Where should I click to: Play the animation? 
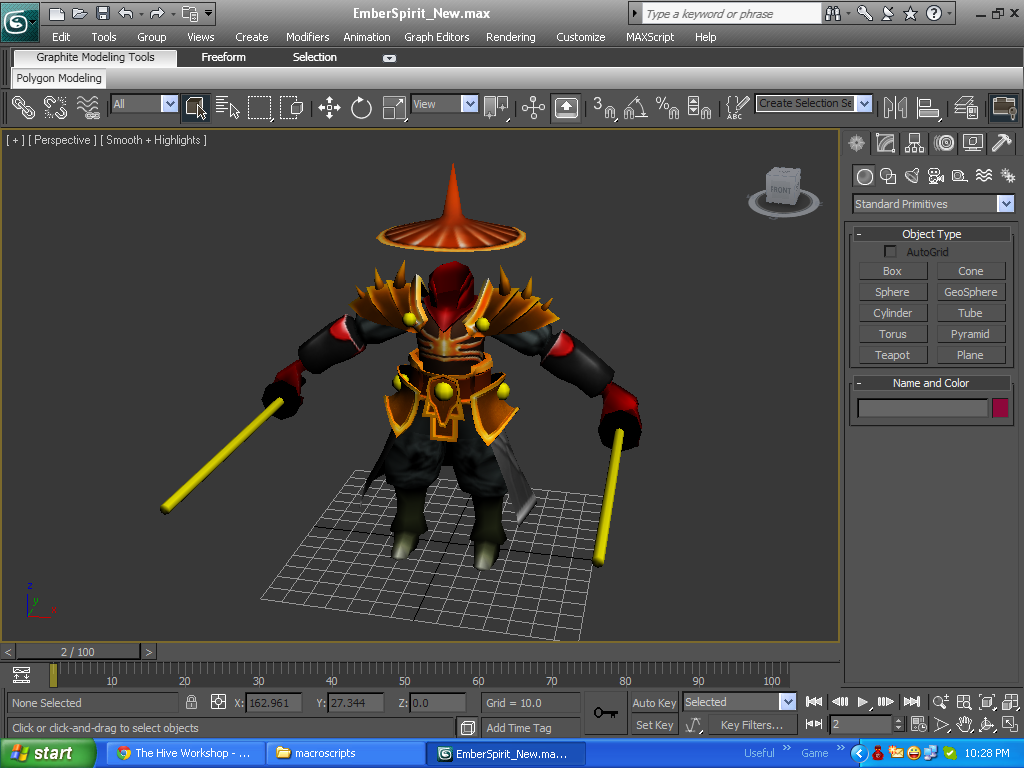point(863,702)
